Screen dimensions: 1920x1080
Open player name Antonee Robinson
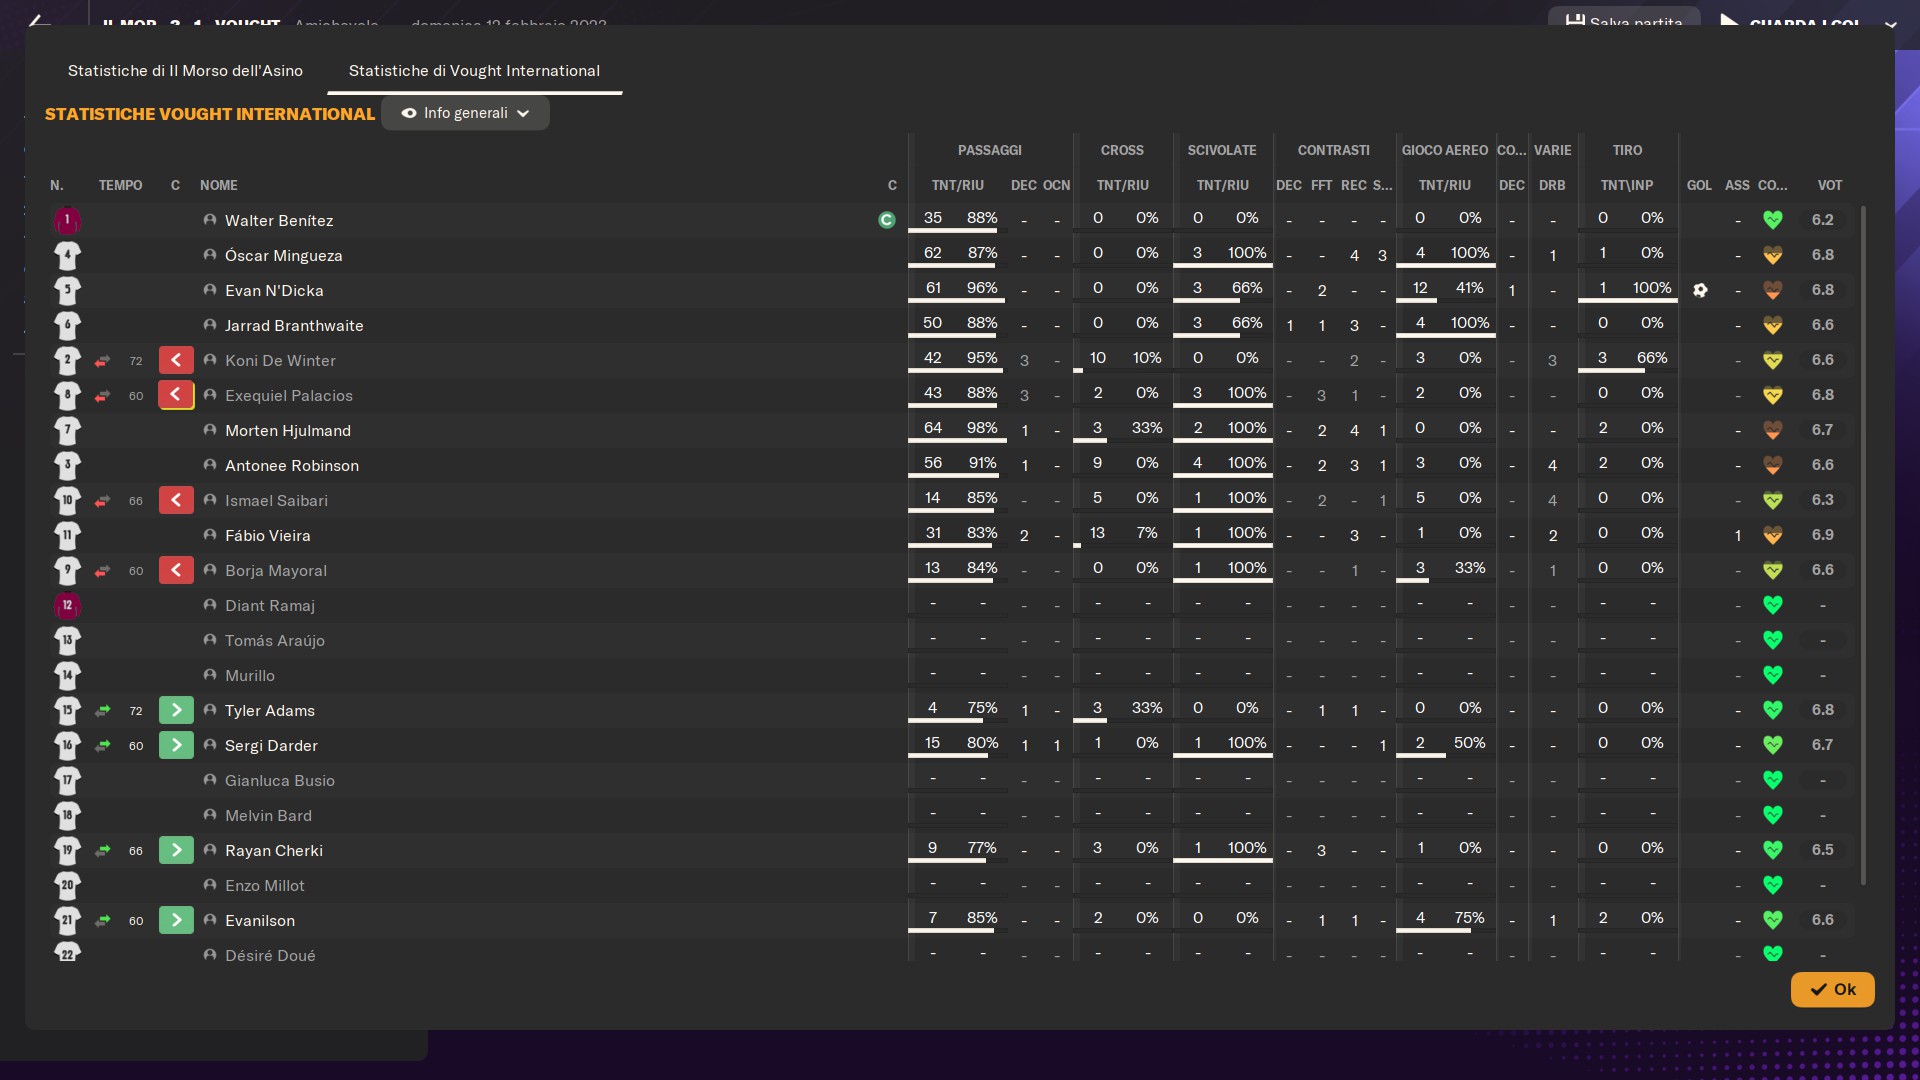tap(291, 465)
